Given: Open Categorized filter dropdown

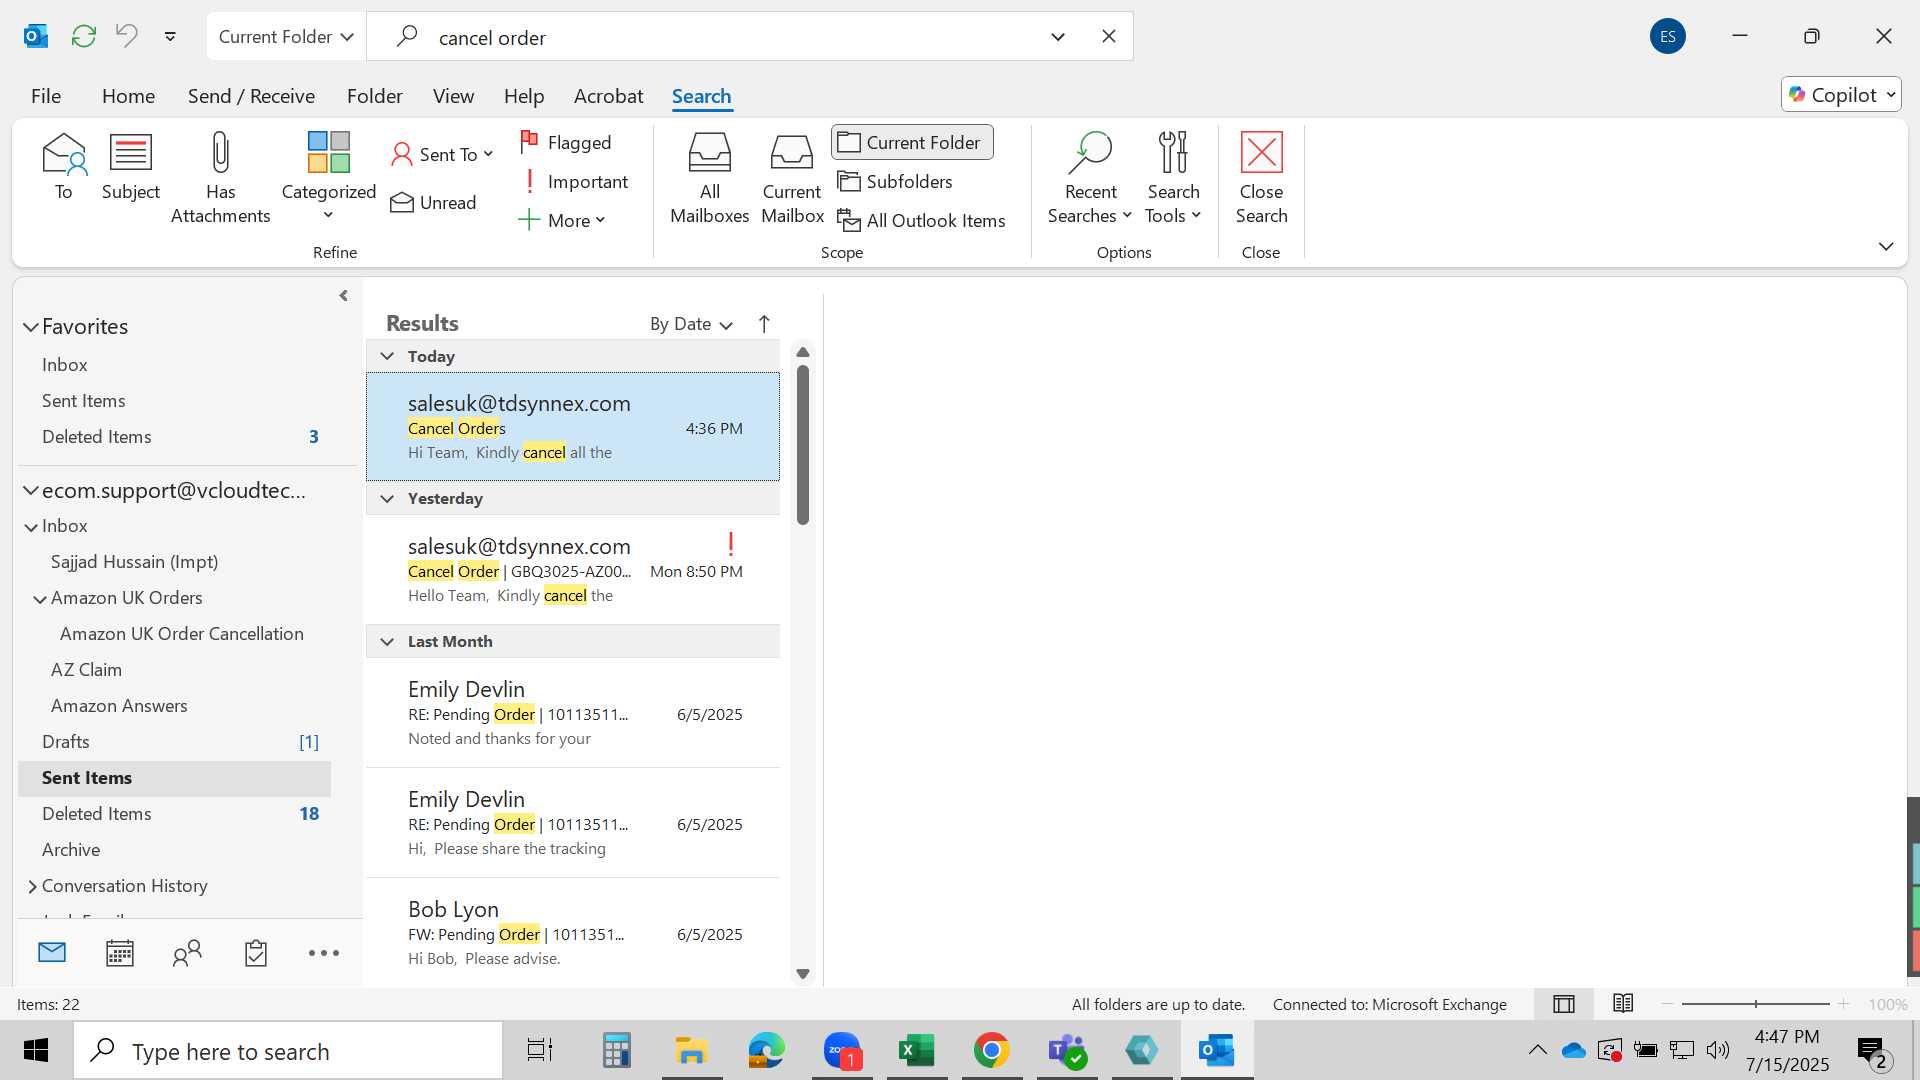Looking at the screenshot, I should [x=328, y=178].
